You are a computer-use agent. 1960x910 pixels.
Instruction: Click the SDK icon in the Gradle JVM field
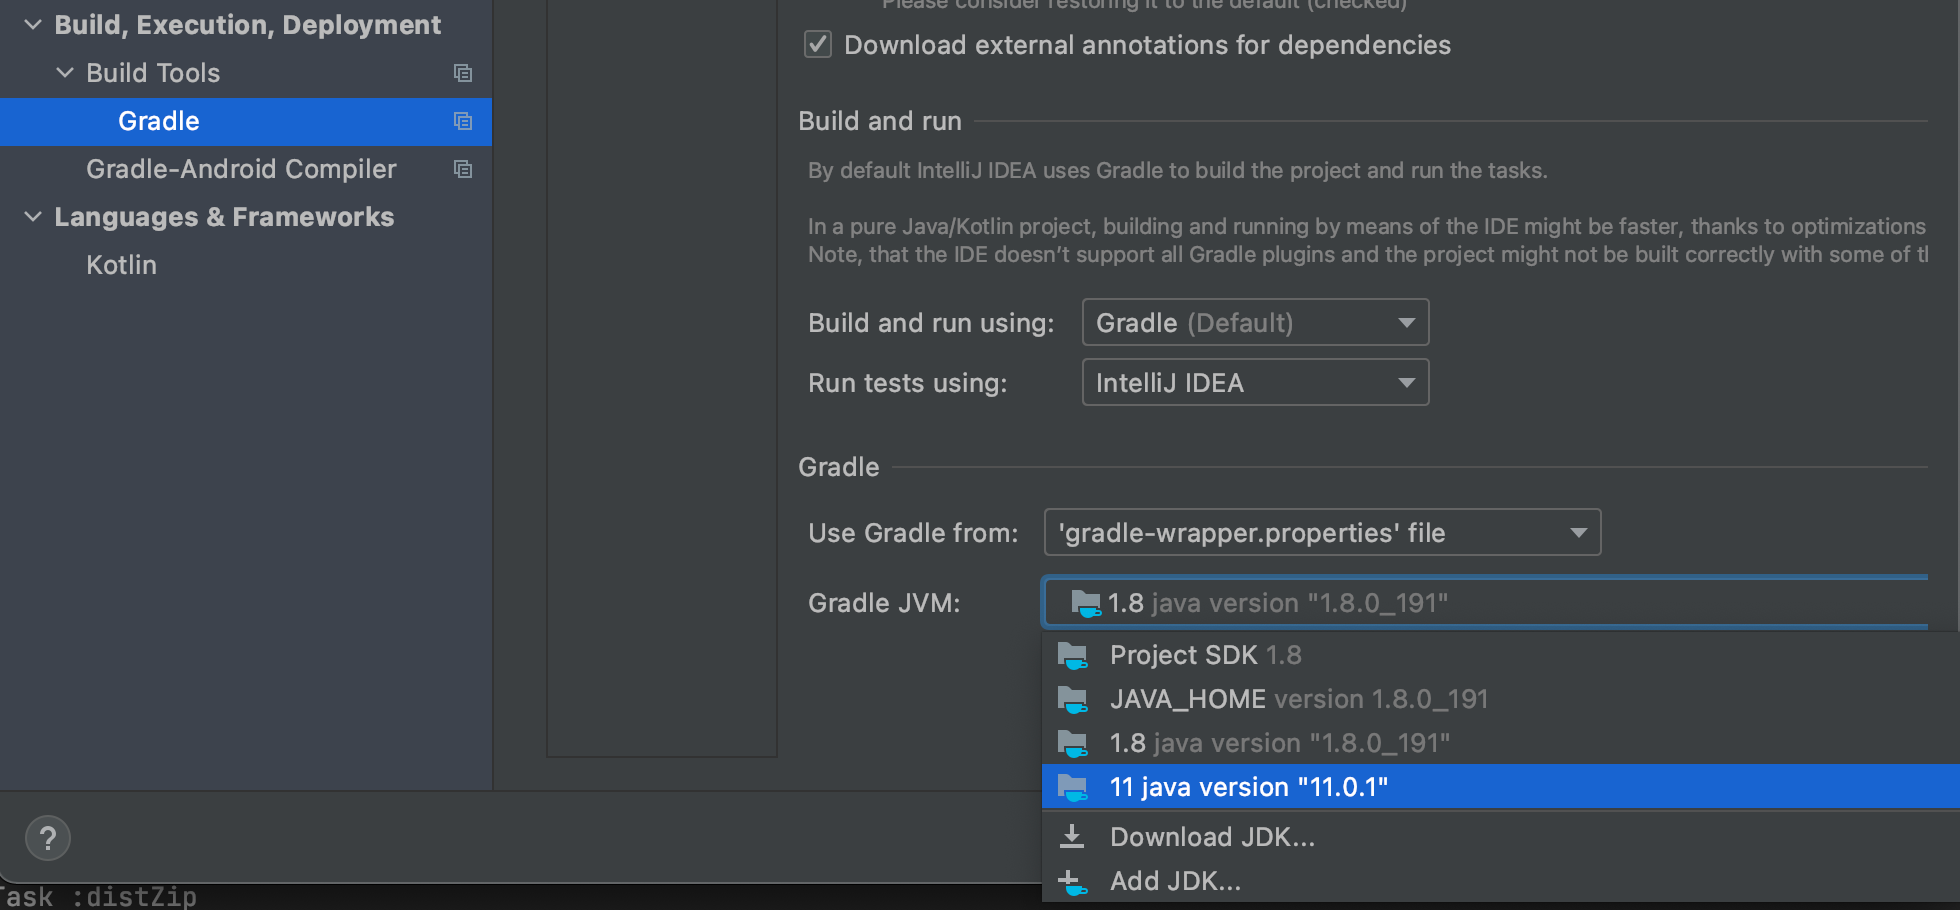point(1086,603)
